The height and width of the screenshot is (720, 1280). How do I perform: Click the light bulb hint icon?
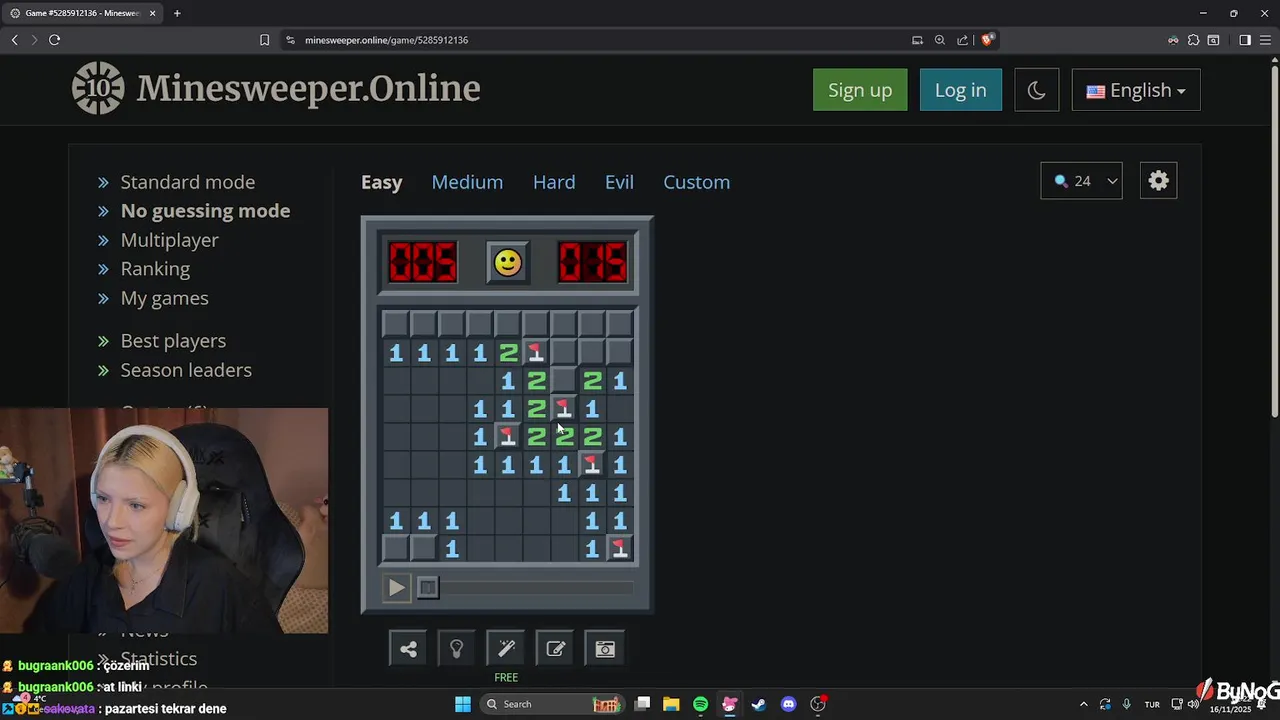point(457,649)
